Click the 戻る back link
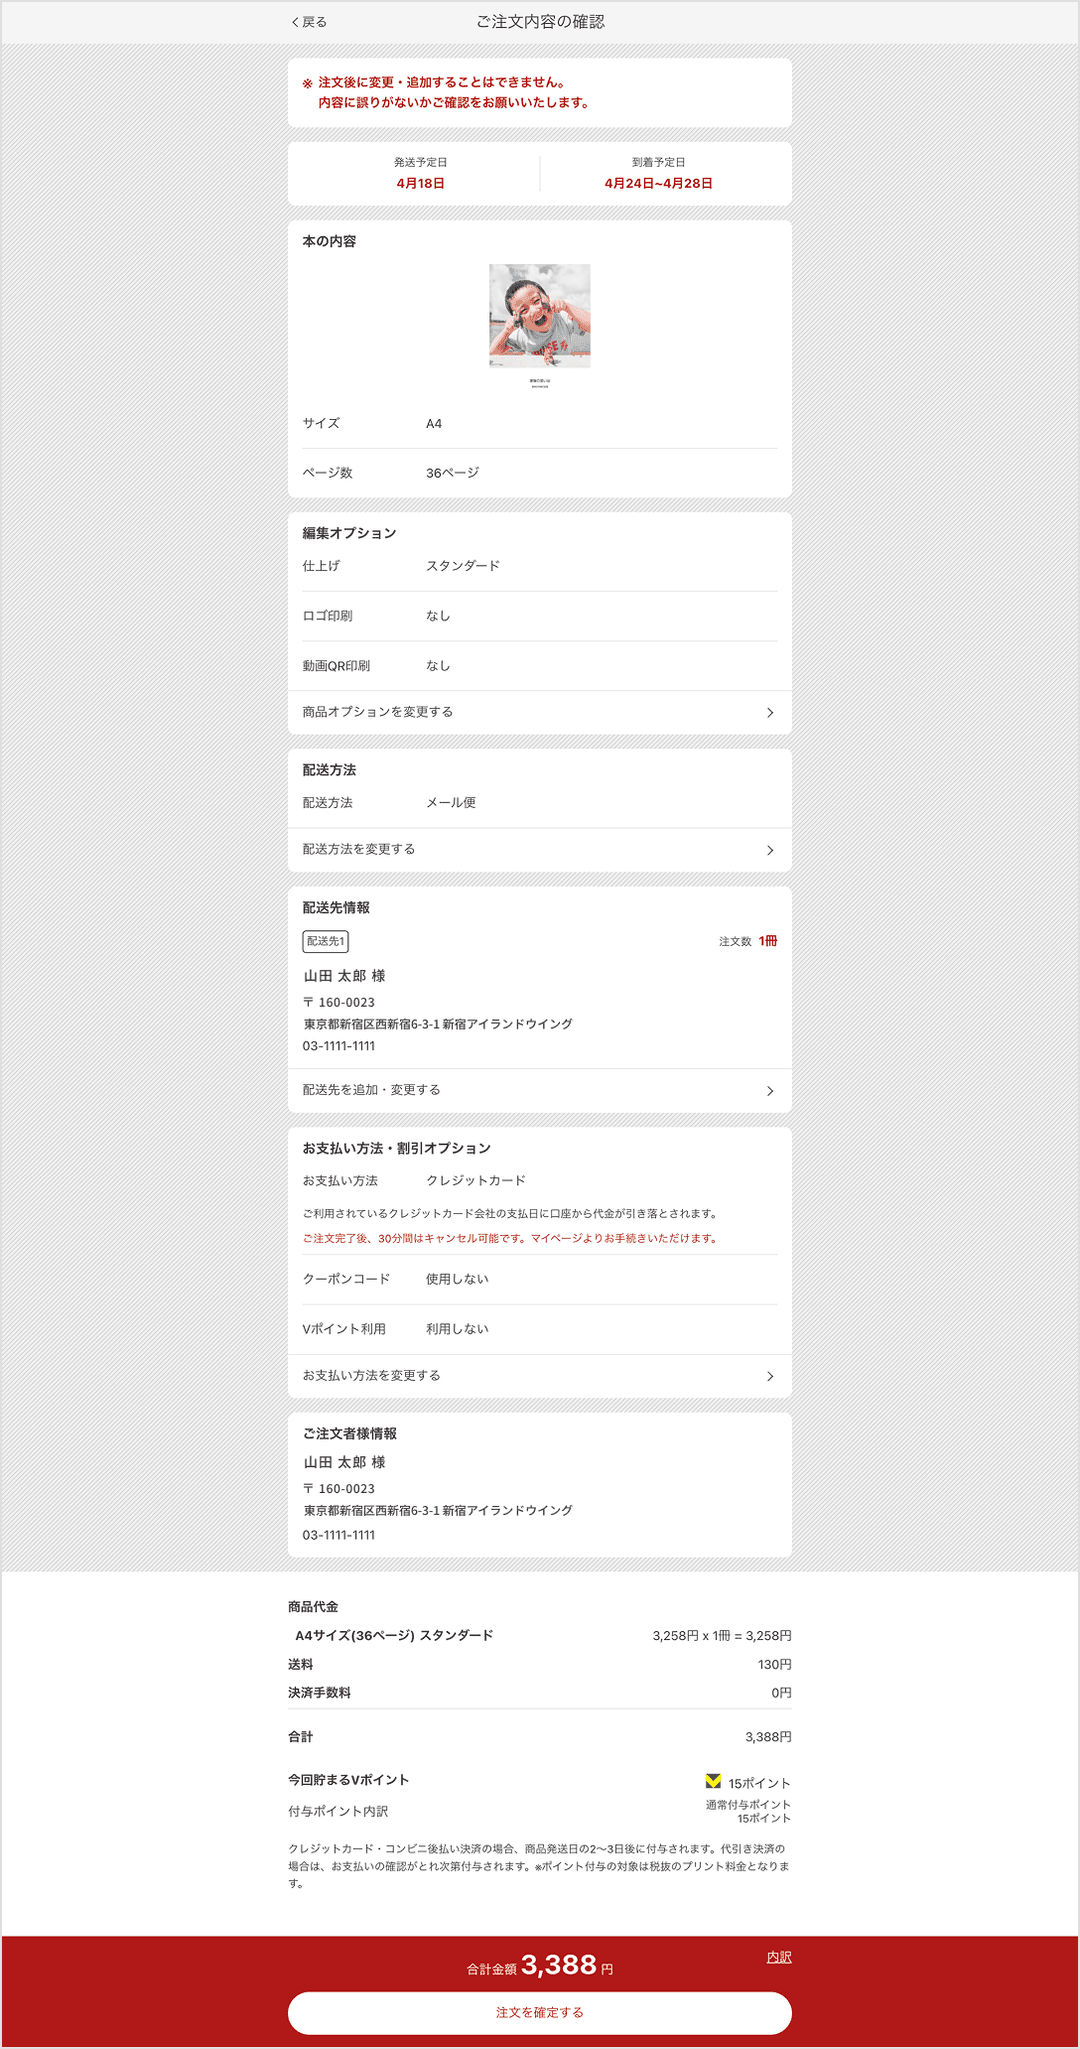This screenshot has width=1080, height=2049. click(x=309, y=22)
